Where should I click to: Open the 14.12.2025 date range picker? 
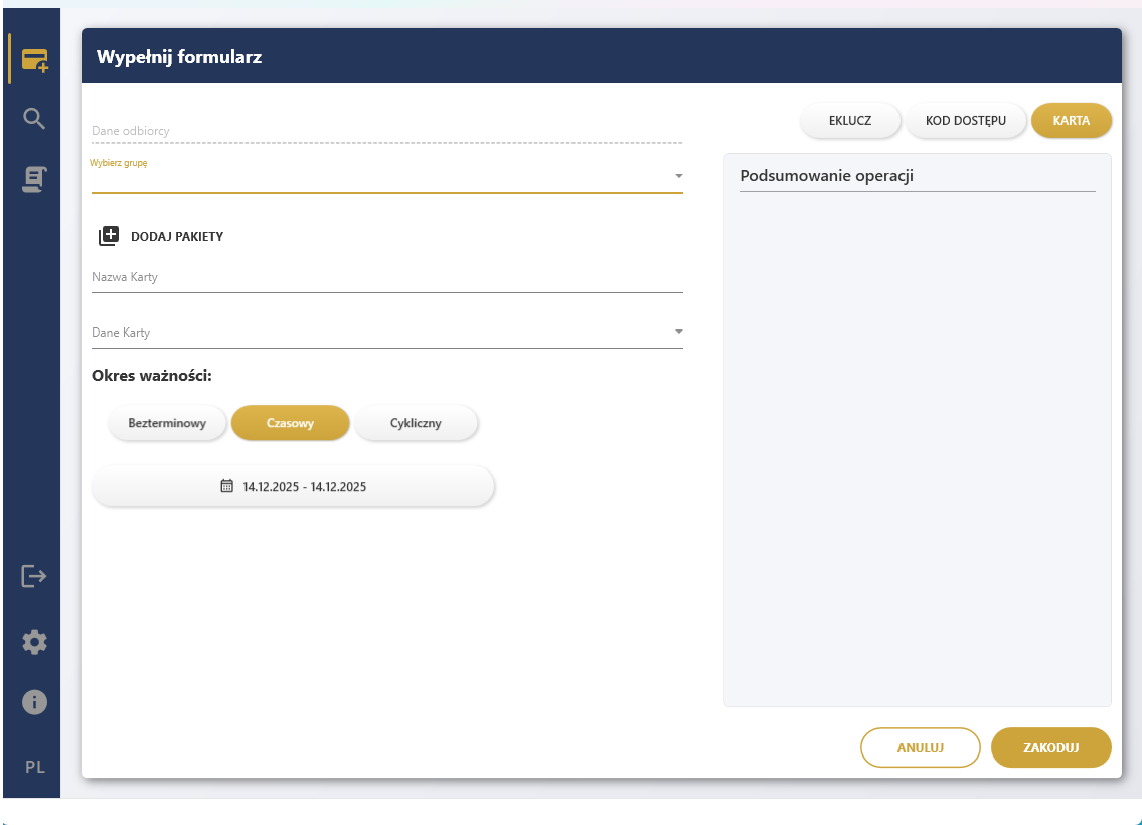(x=293, y=486)
